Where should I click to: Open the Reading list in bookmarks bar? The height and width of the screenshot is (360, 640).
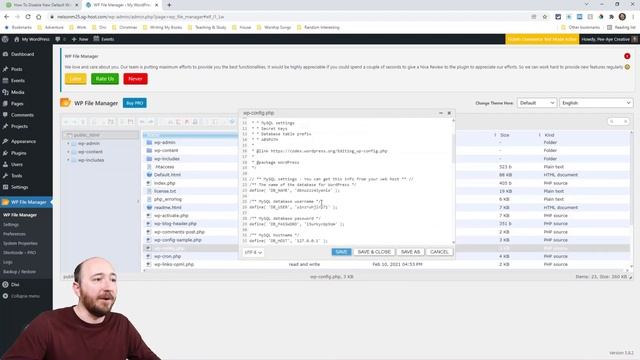621,27
